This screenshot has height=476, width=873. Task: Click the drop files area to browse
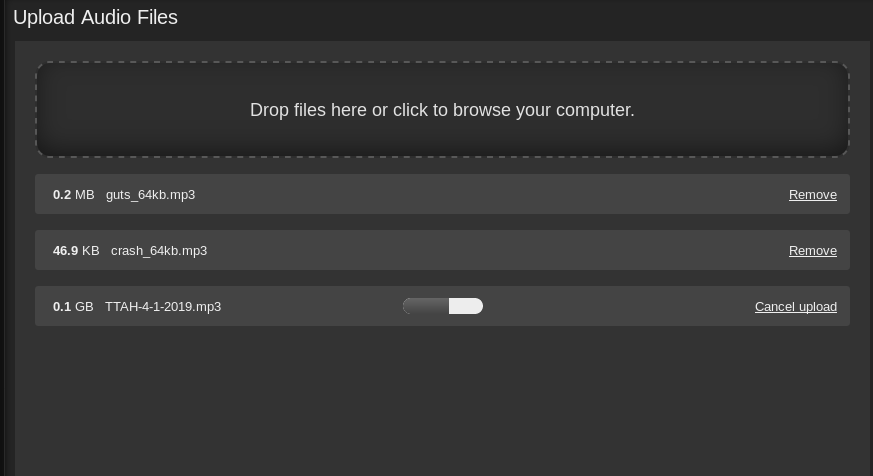point(442,110)
